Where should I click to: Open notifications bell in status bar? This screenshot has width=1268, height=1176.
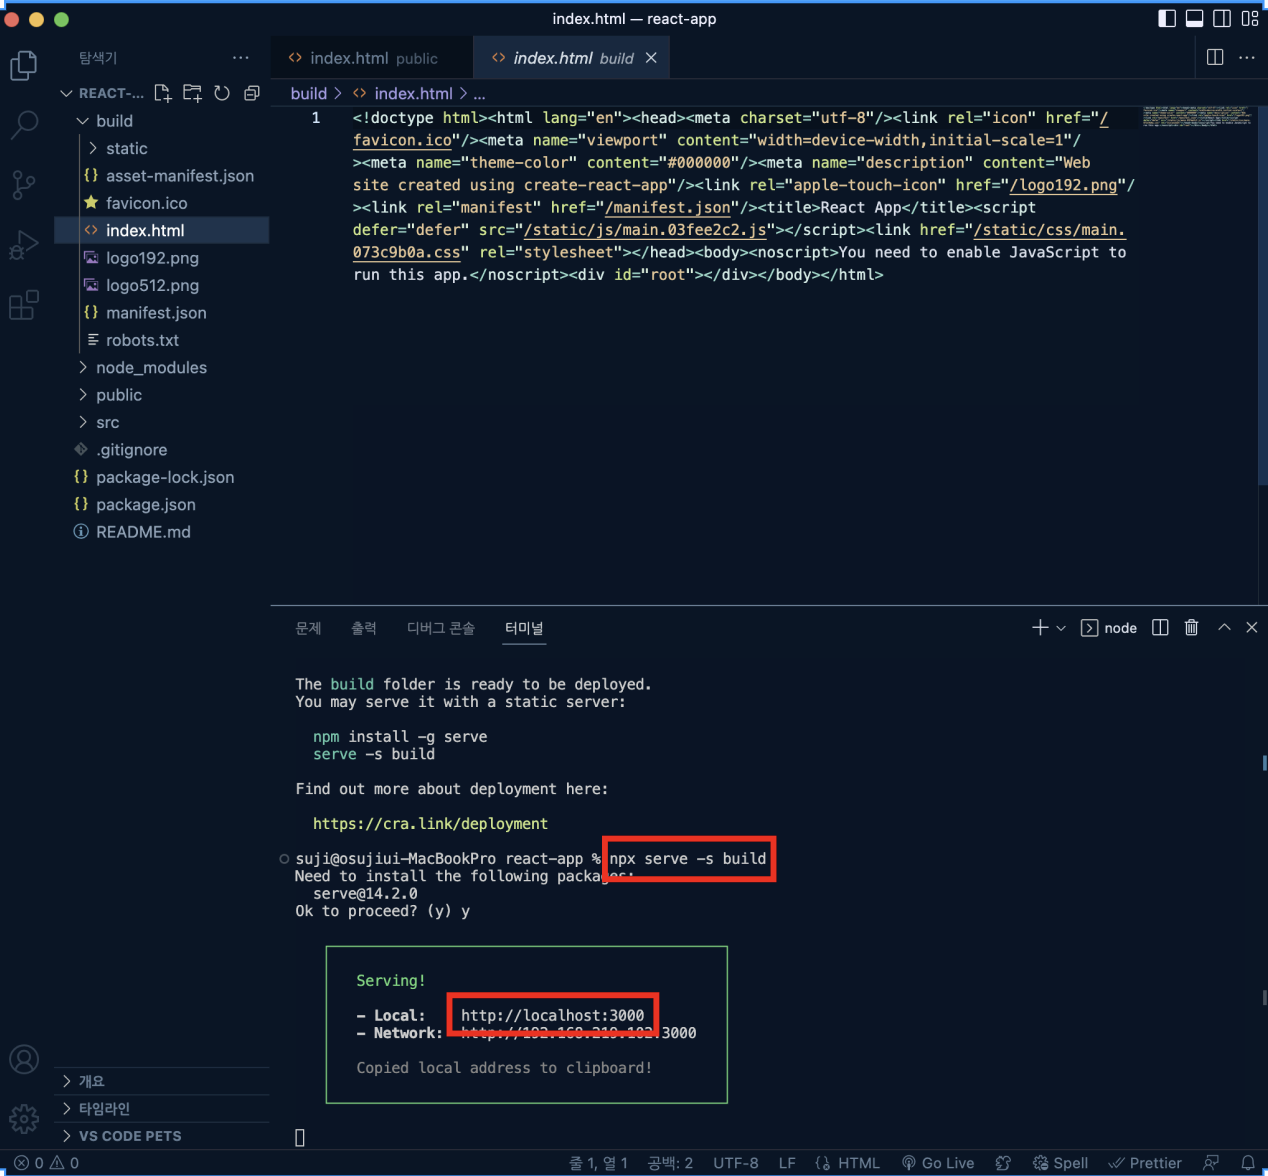(1248, 1163)
